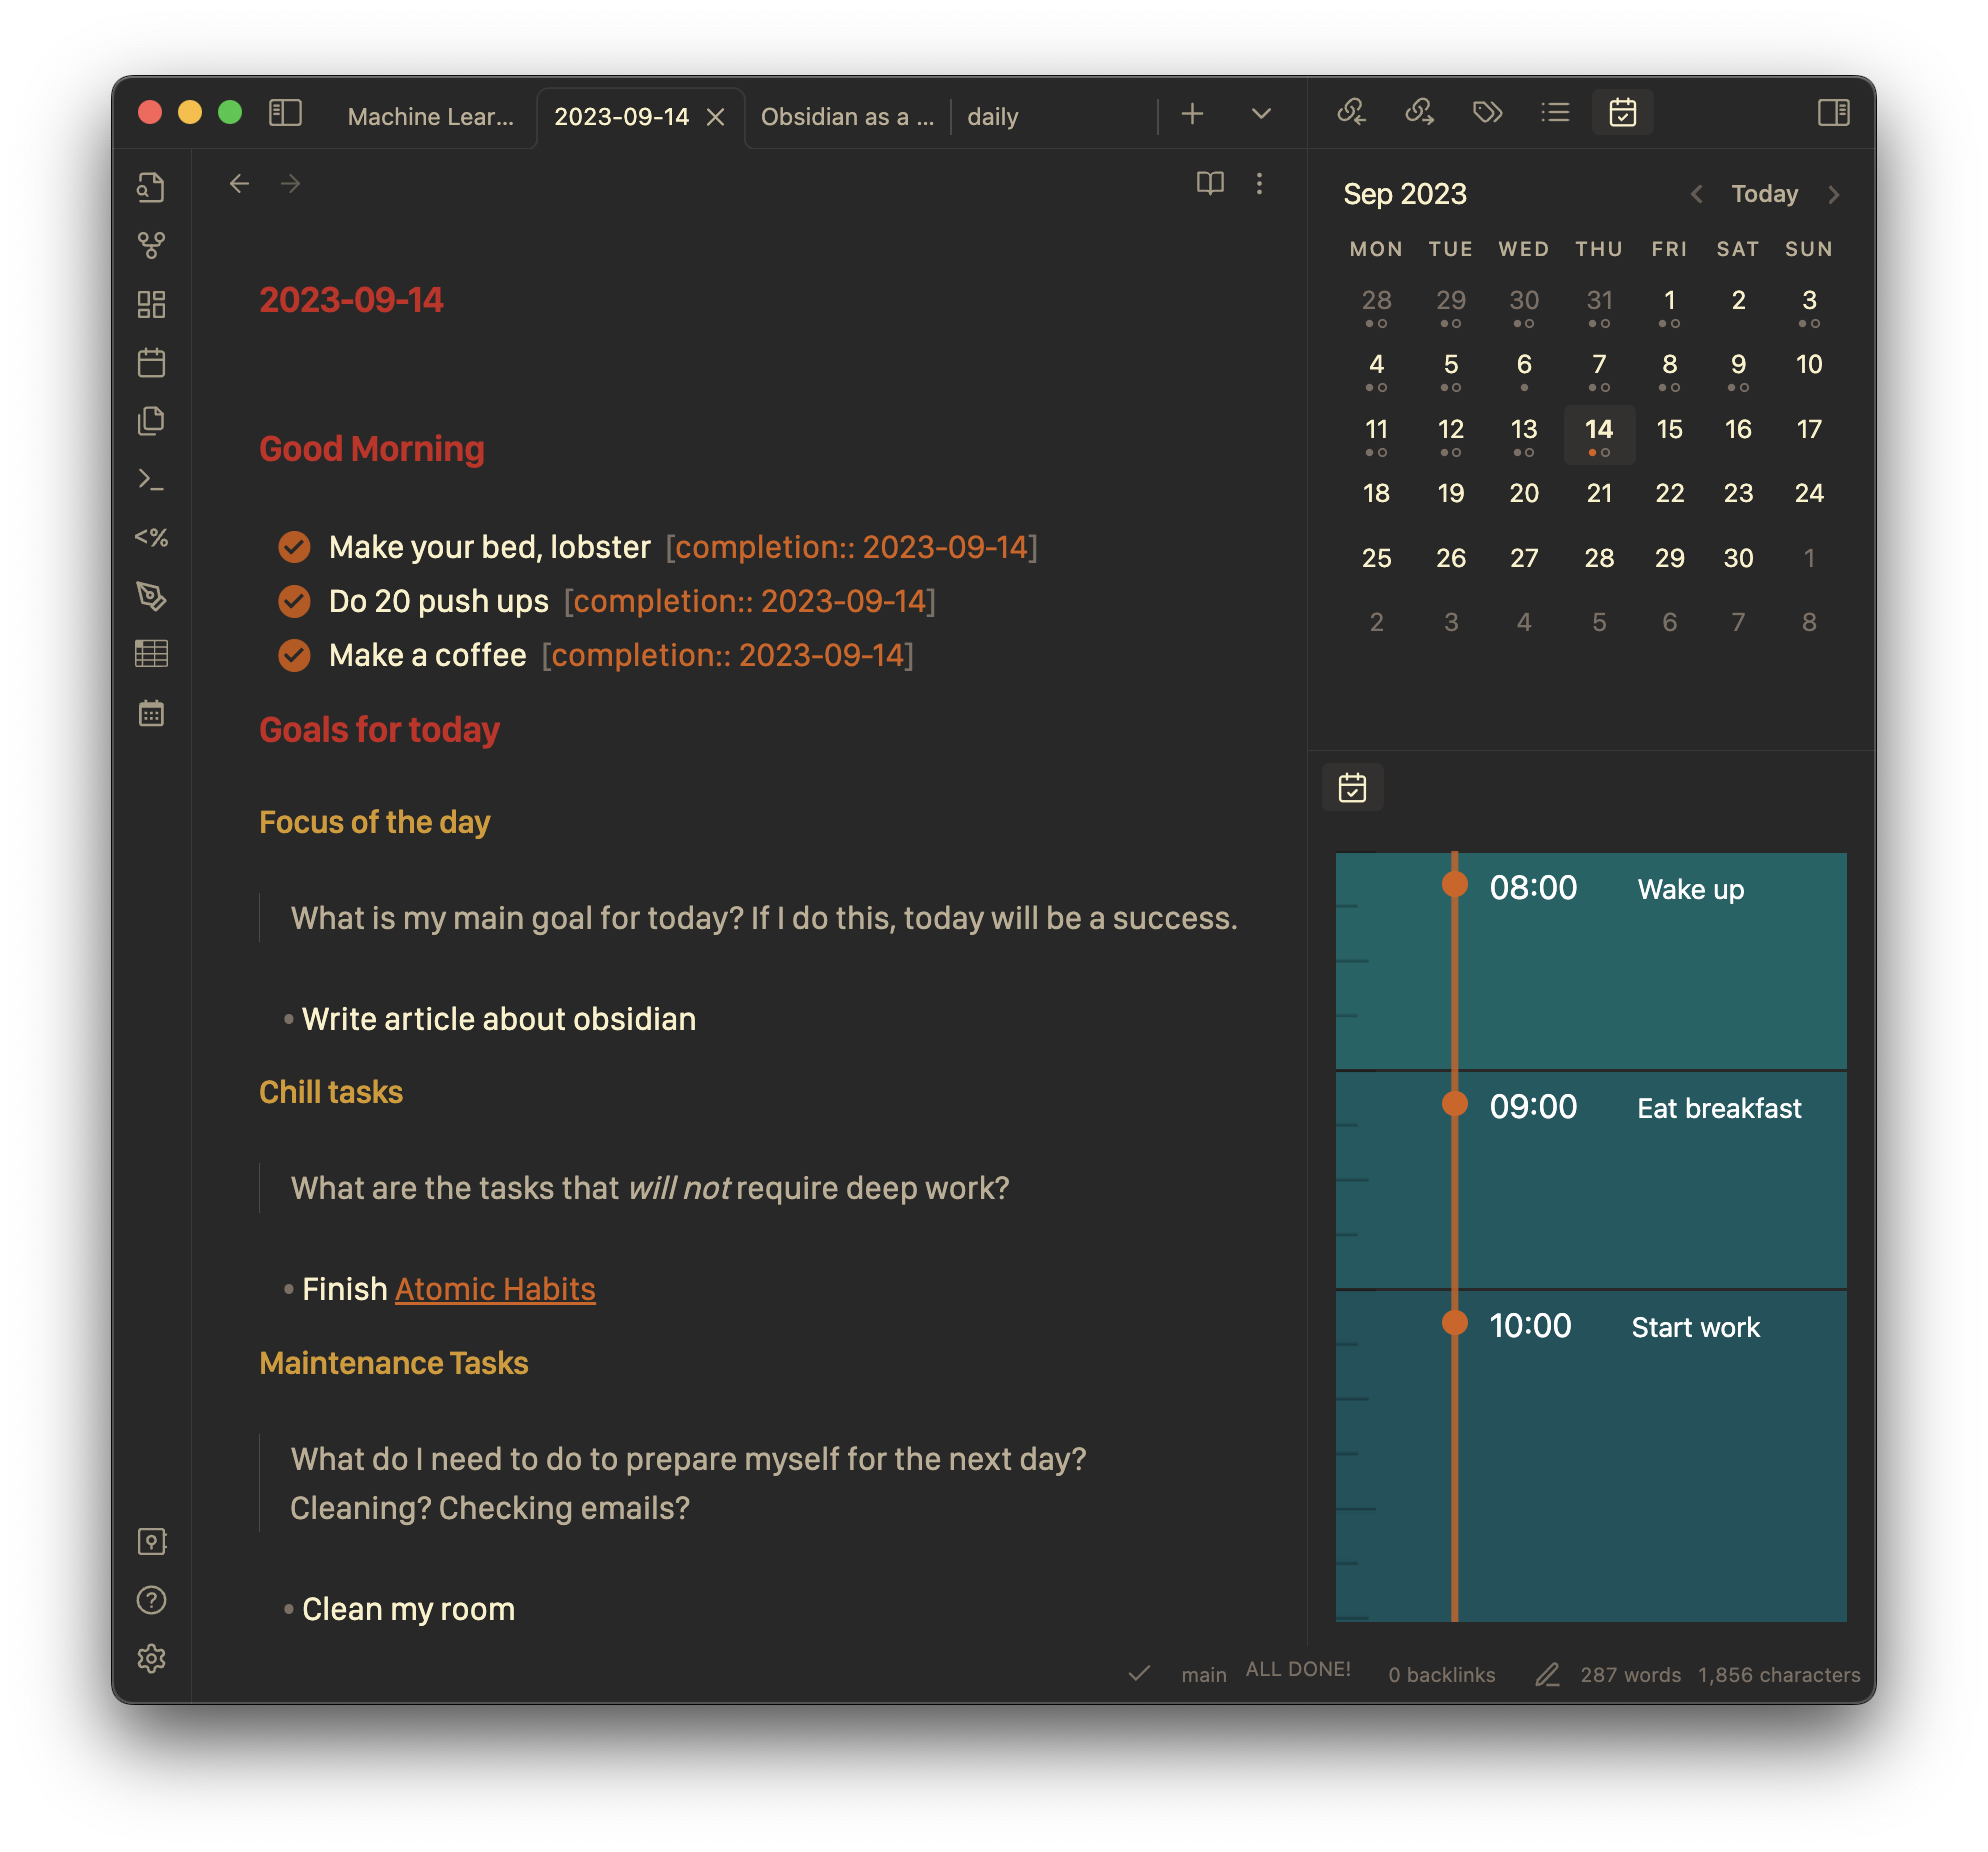This screenshot has width=1988, height=1852.
Task: Expand the tab list dropdown chevron
Action: pyautogui.click(x=1261, y=114)
